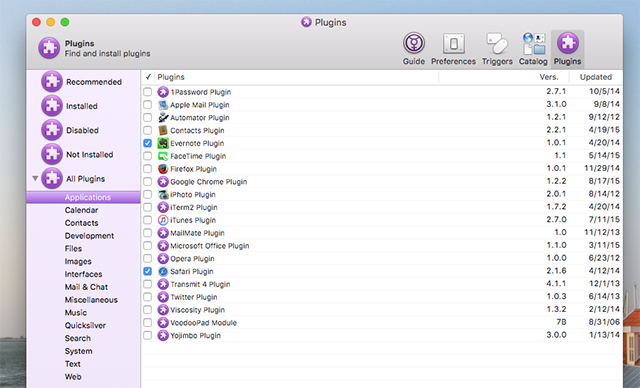Screen dimensions: 640x388
Task: Sort by the Updated column header
Action: click(596, 77)
